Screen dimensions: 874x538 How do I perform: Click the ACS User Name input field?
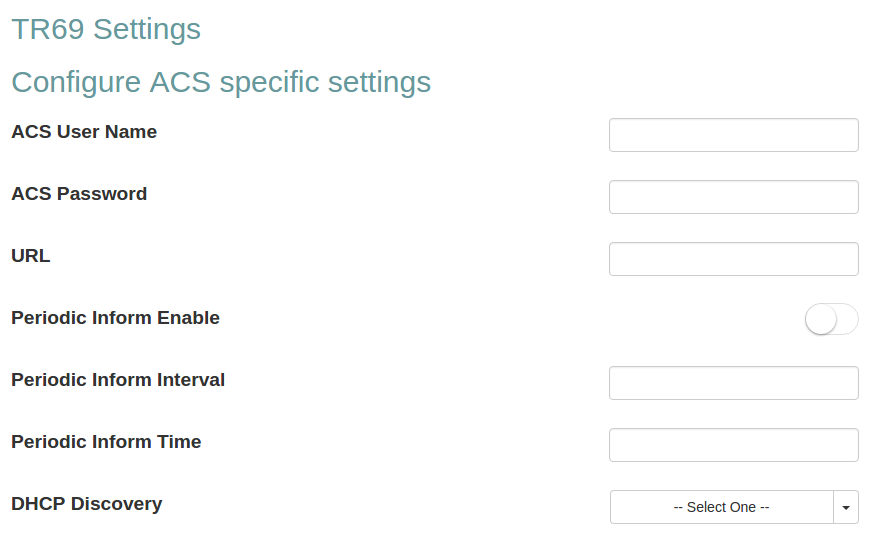tap(733, 135)
